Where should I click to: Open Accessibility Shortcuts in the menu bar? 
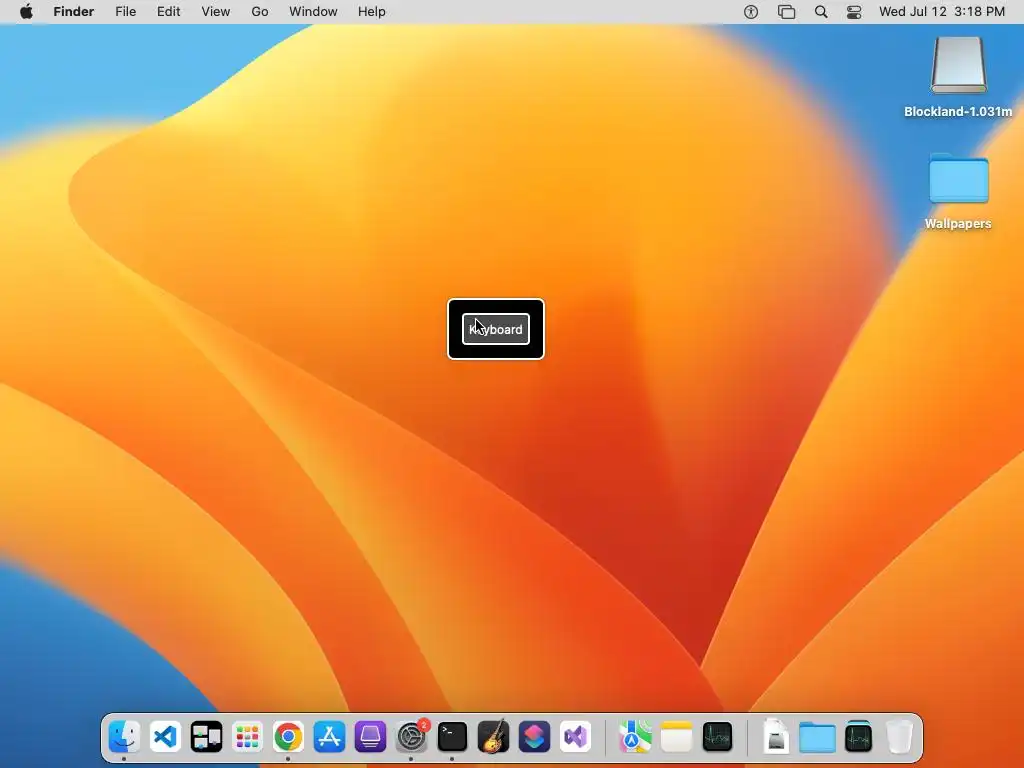(x=751, y=12)
